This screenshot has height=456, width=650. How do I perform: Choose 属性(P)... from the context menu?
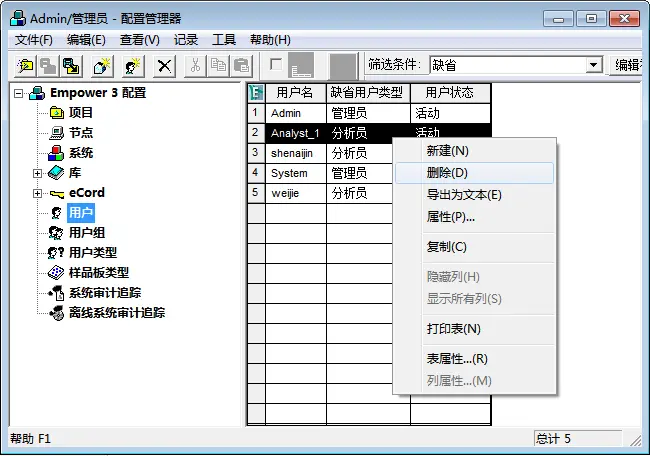pos(474,216)
